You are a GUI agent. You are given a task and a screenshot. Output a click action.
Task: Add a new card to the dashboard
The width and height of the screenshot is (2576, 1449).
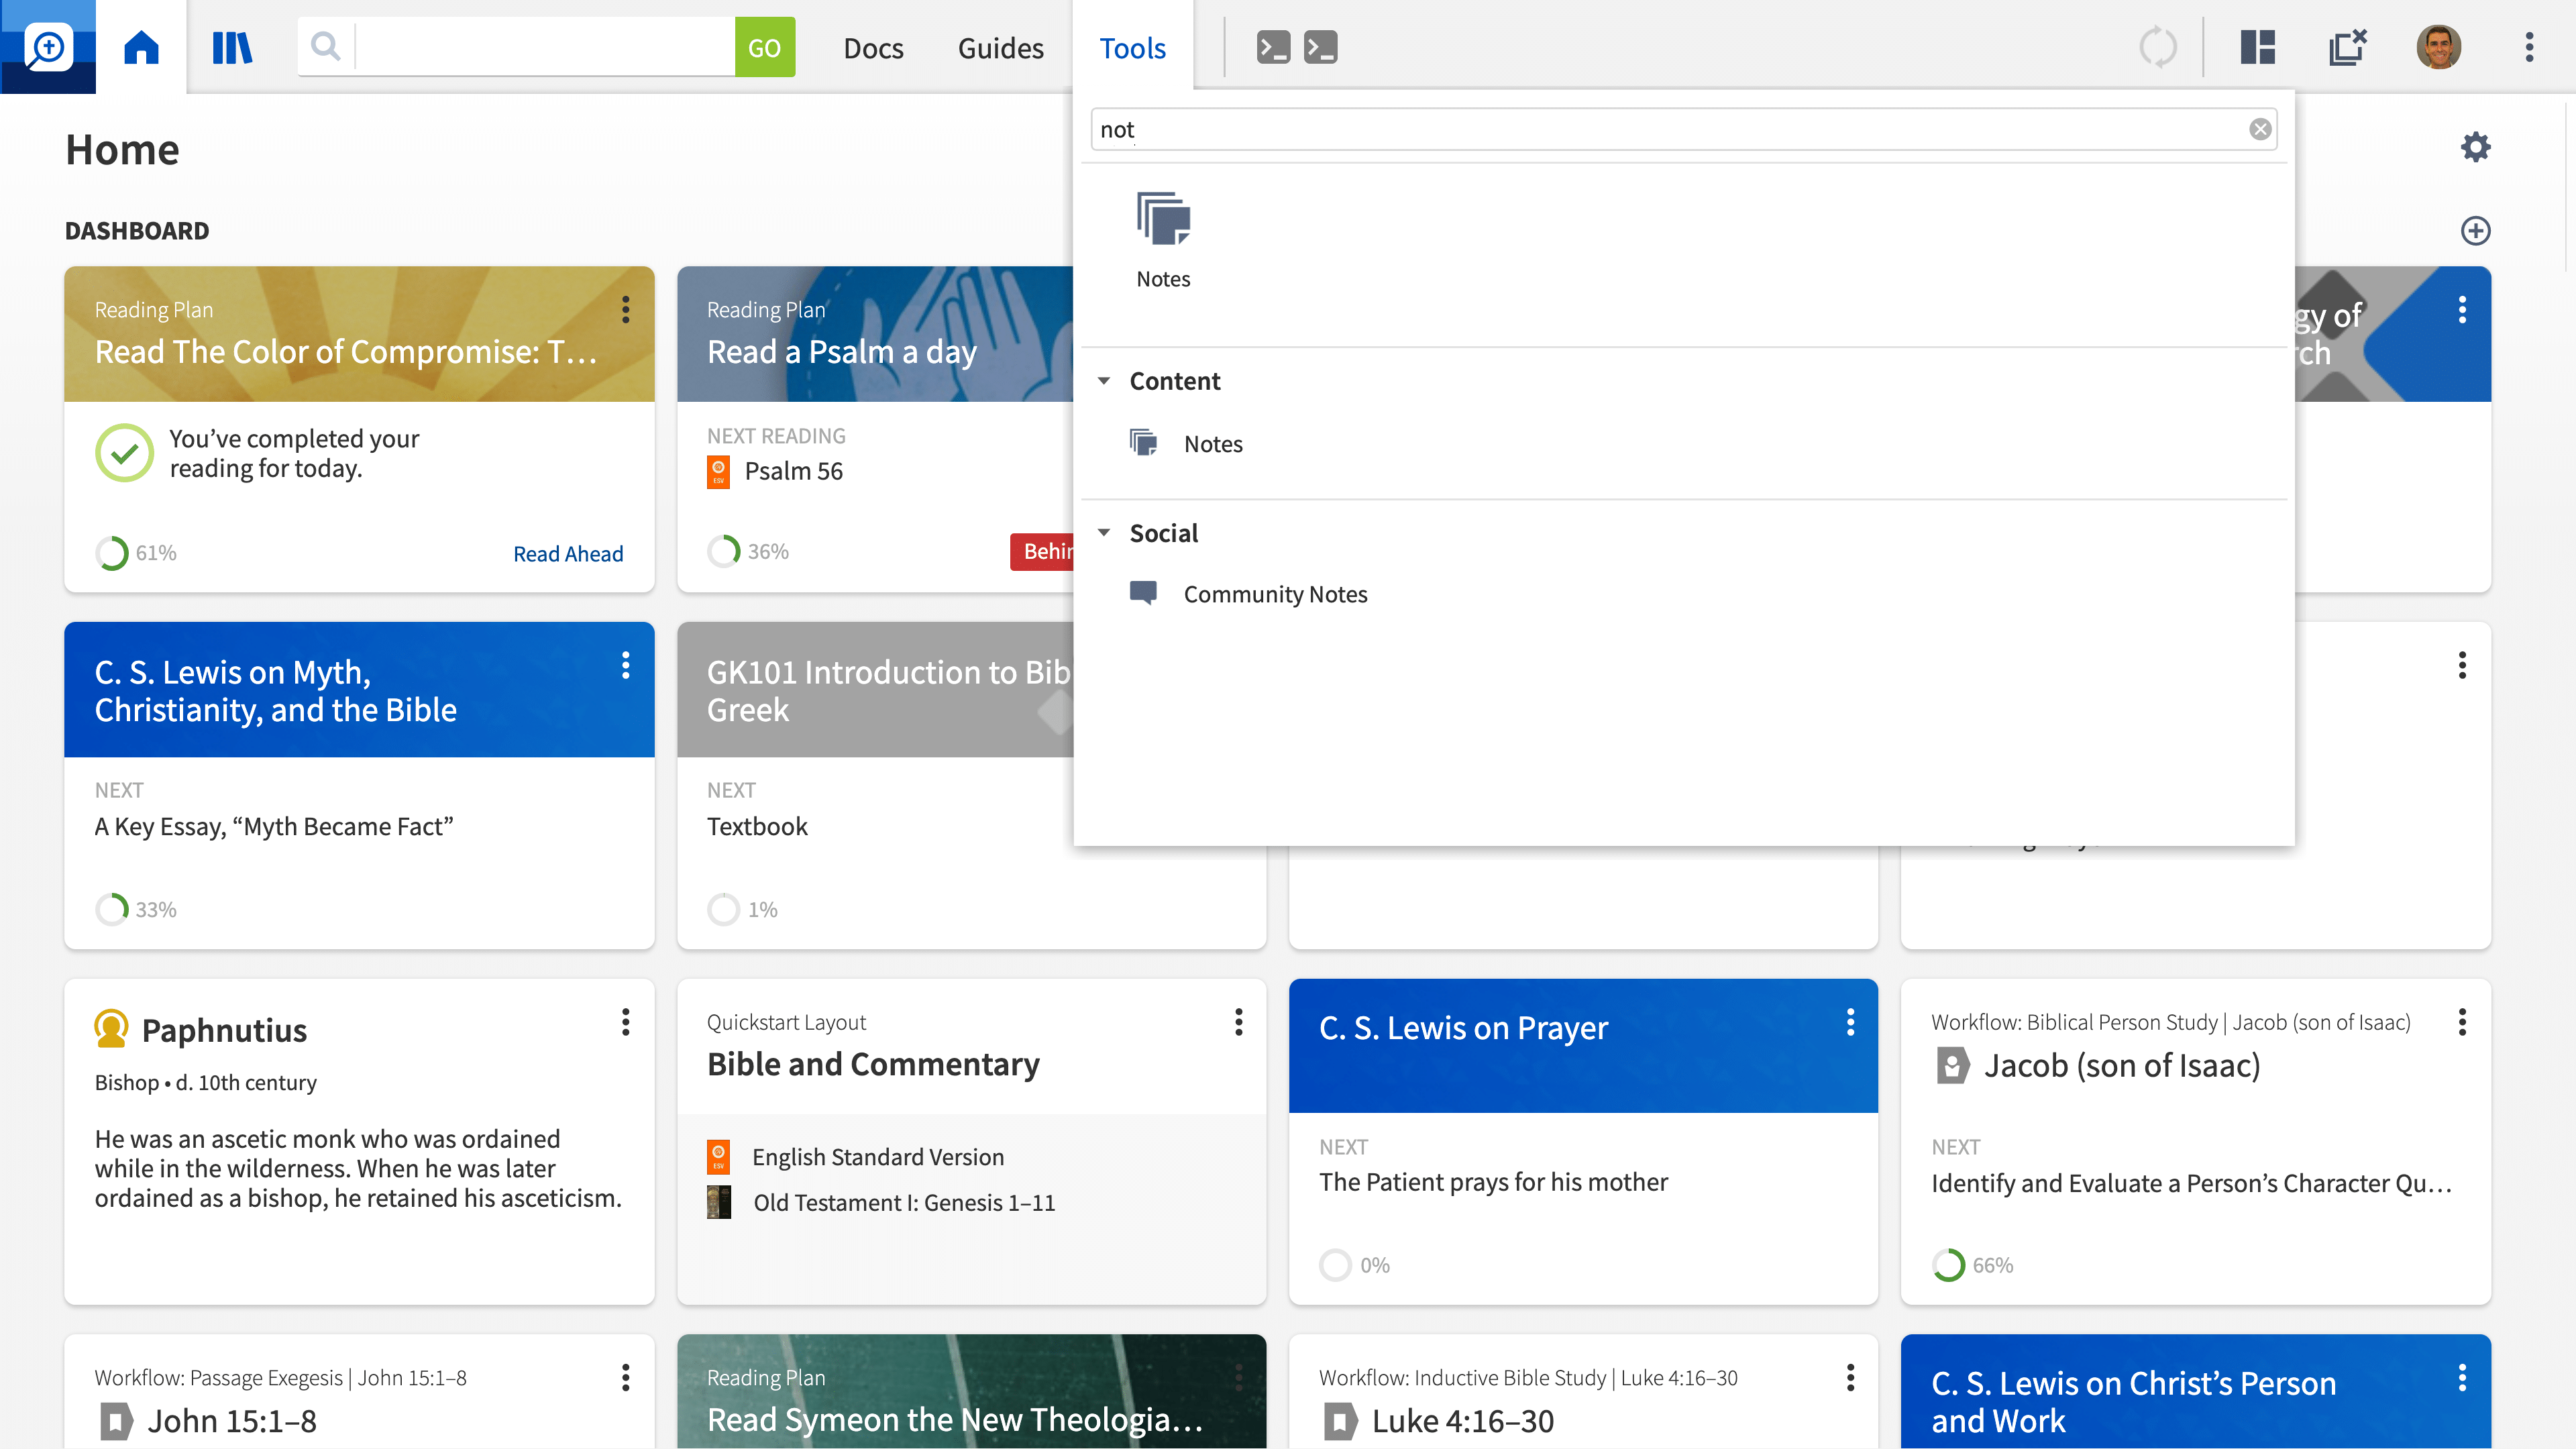pyautogui.click(x=2475, y=231)
